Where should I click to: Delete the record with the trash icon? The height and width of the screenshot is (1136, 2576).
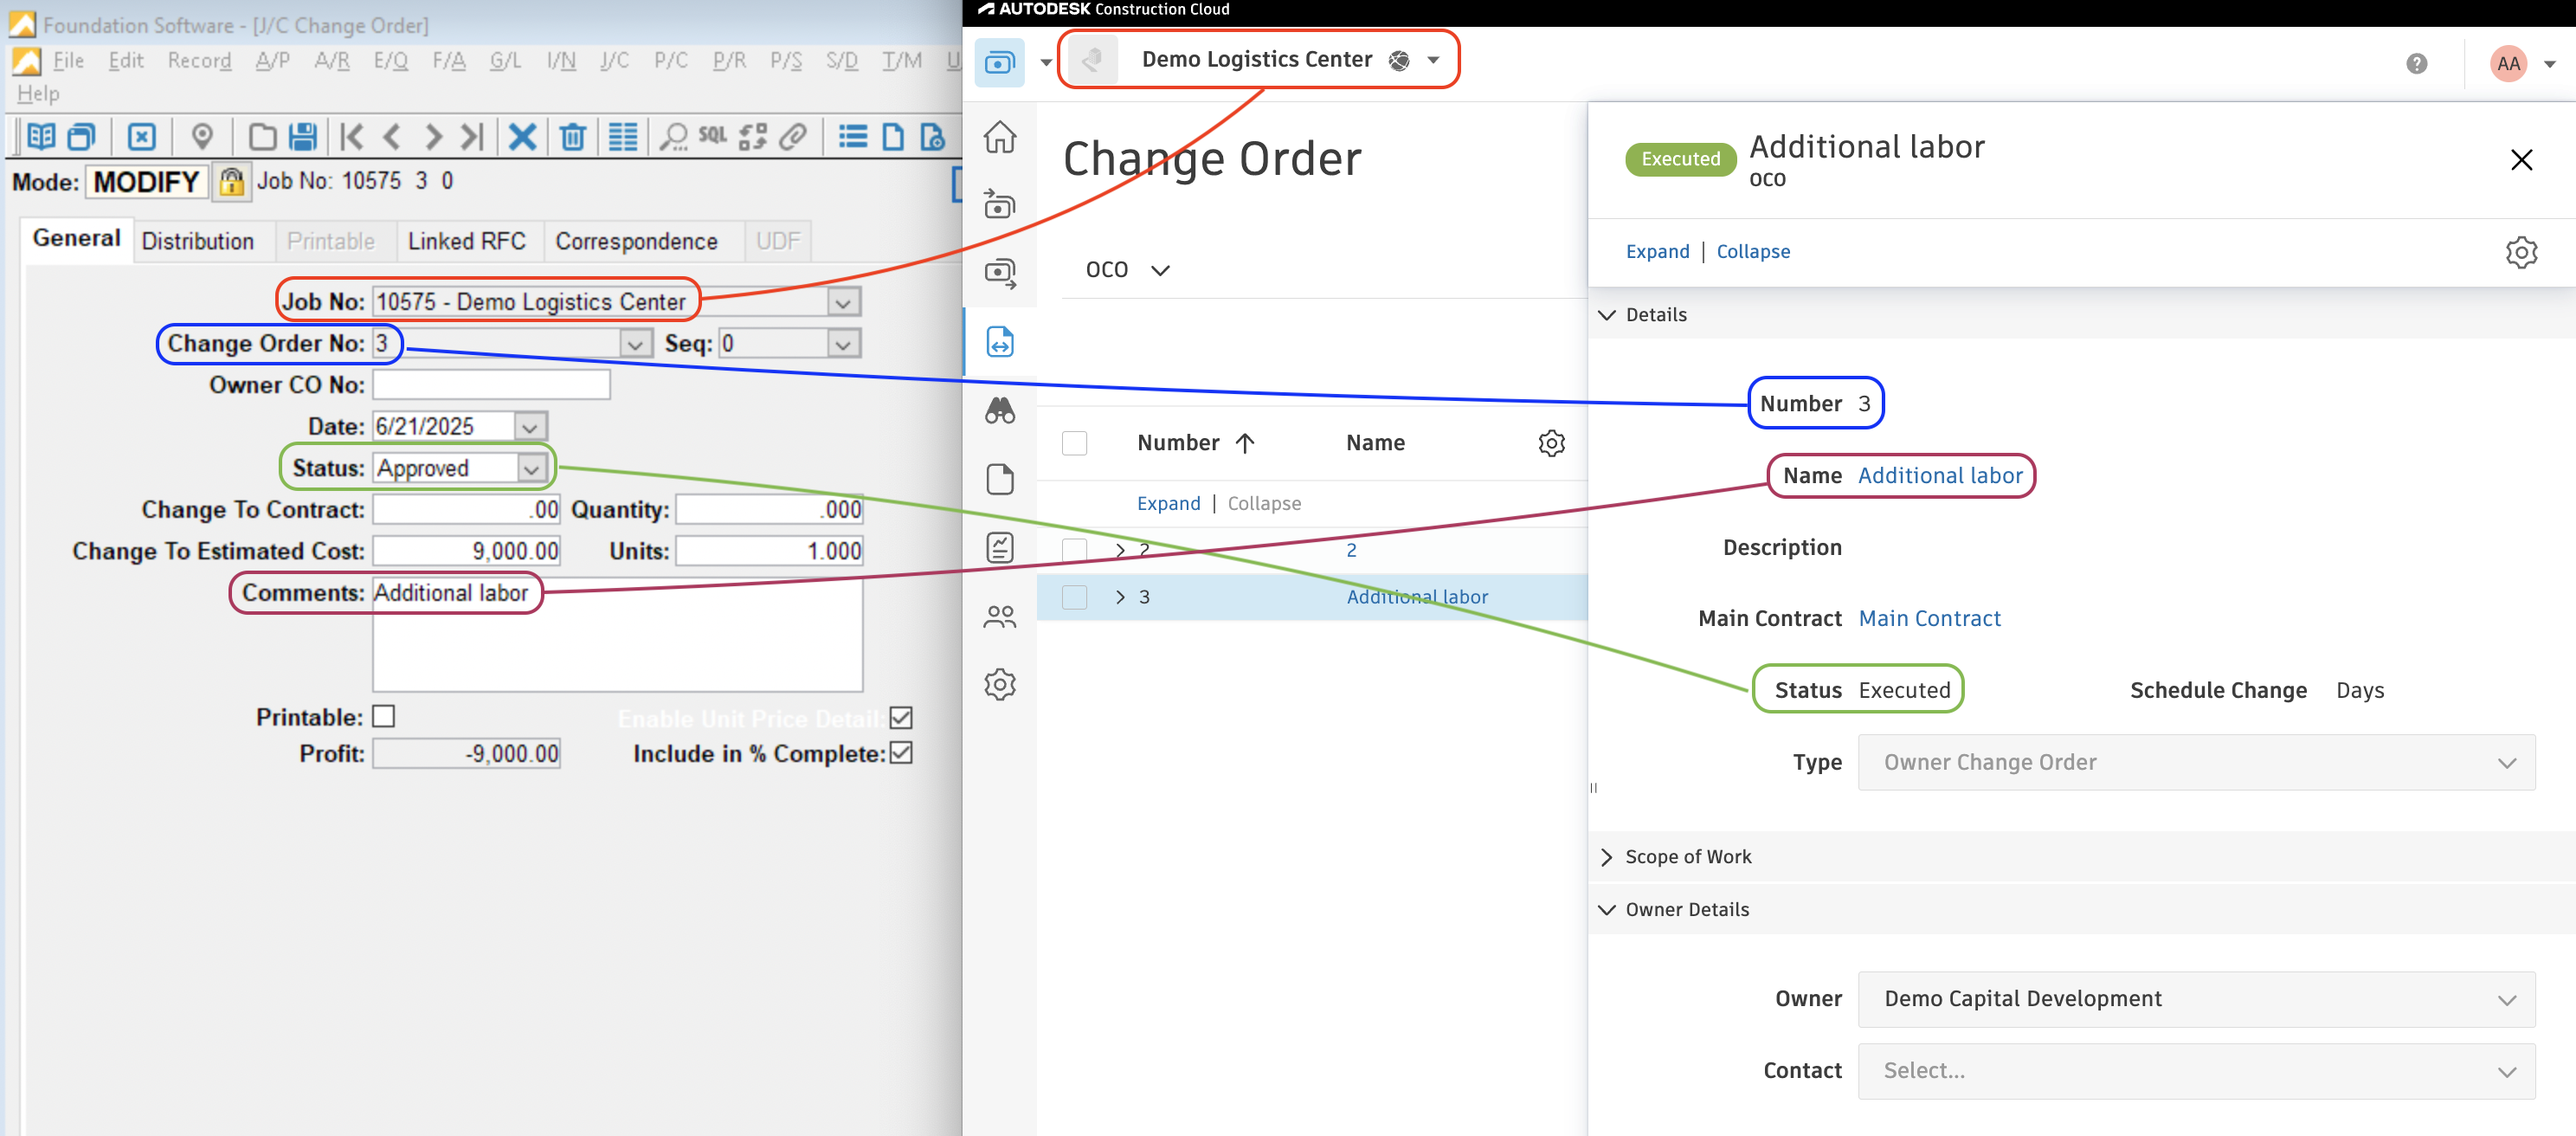[x=573, y=136]
